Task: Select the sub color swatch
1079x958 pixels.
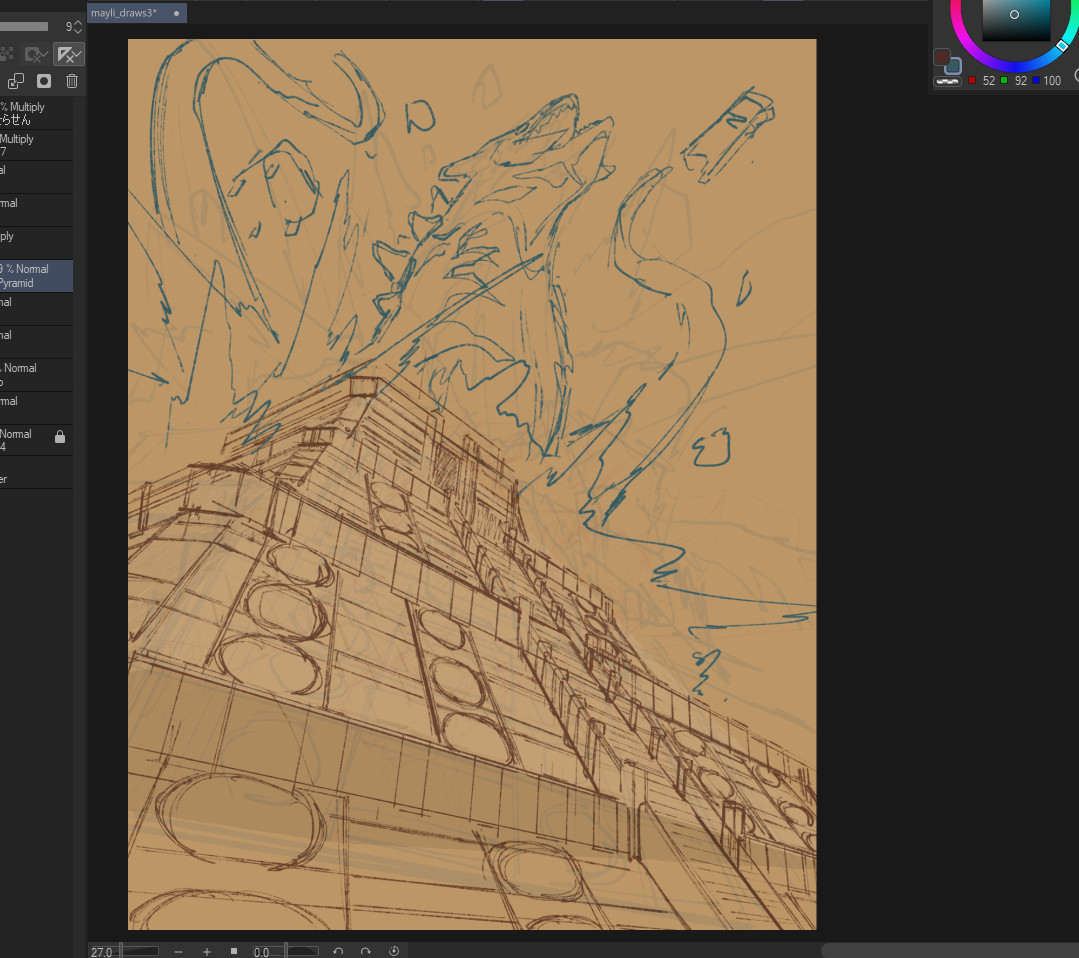Action: click(x=954, y=67)
